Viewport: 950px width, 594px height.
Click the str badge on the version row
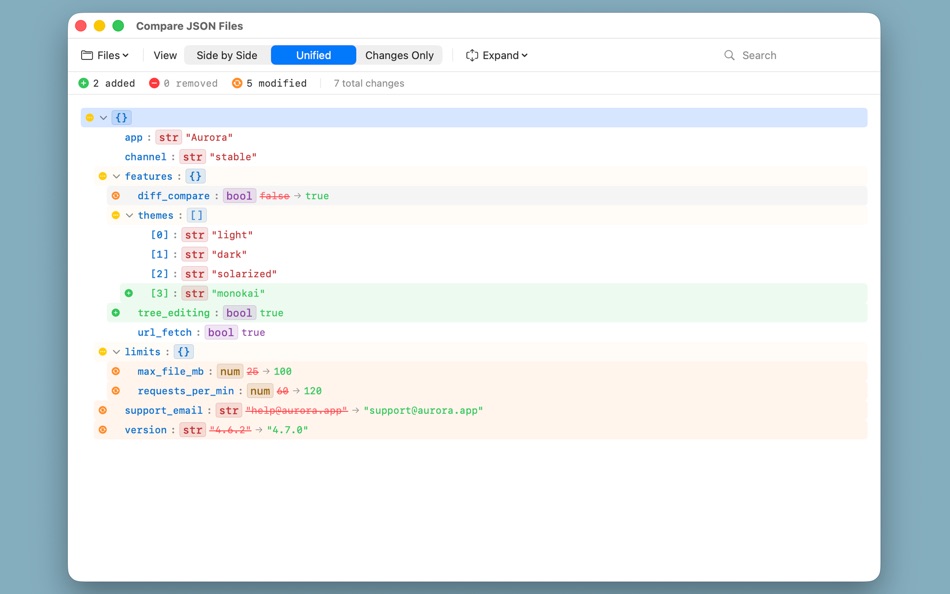[193, 430]
